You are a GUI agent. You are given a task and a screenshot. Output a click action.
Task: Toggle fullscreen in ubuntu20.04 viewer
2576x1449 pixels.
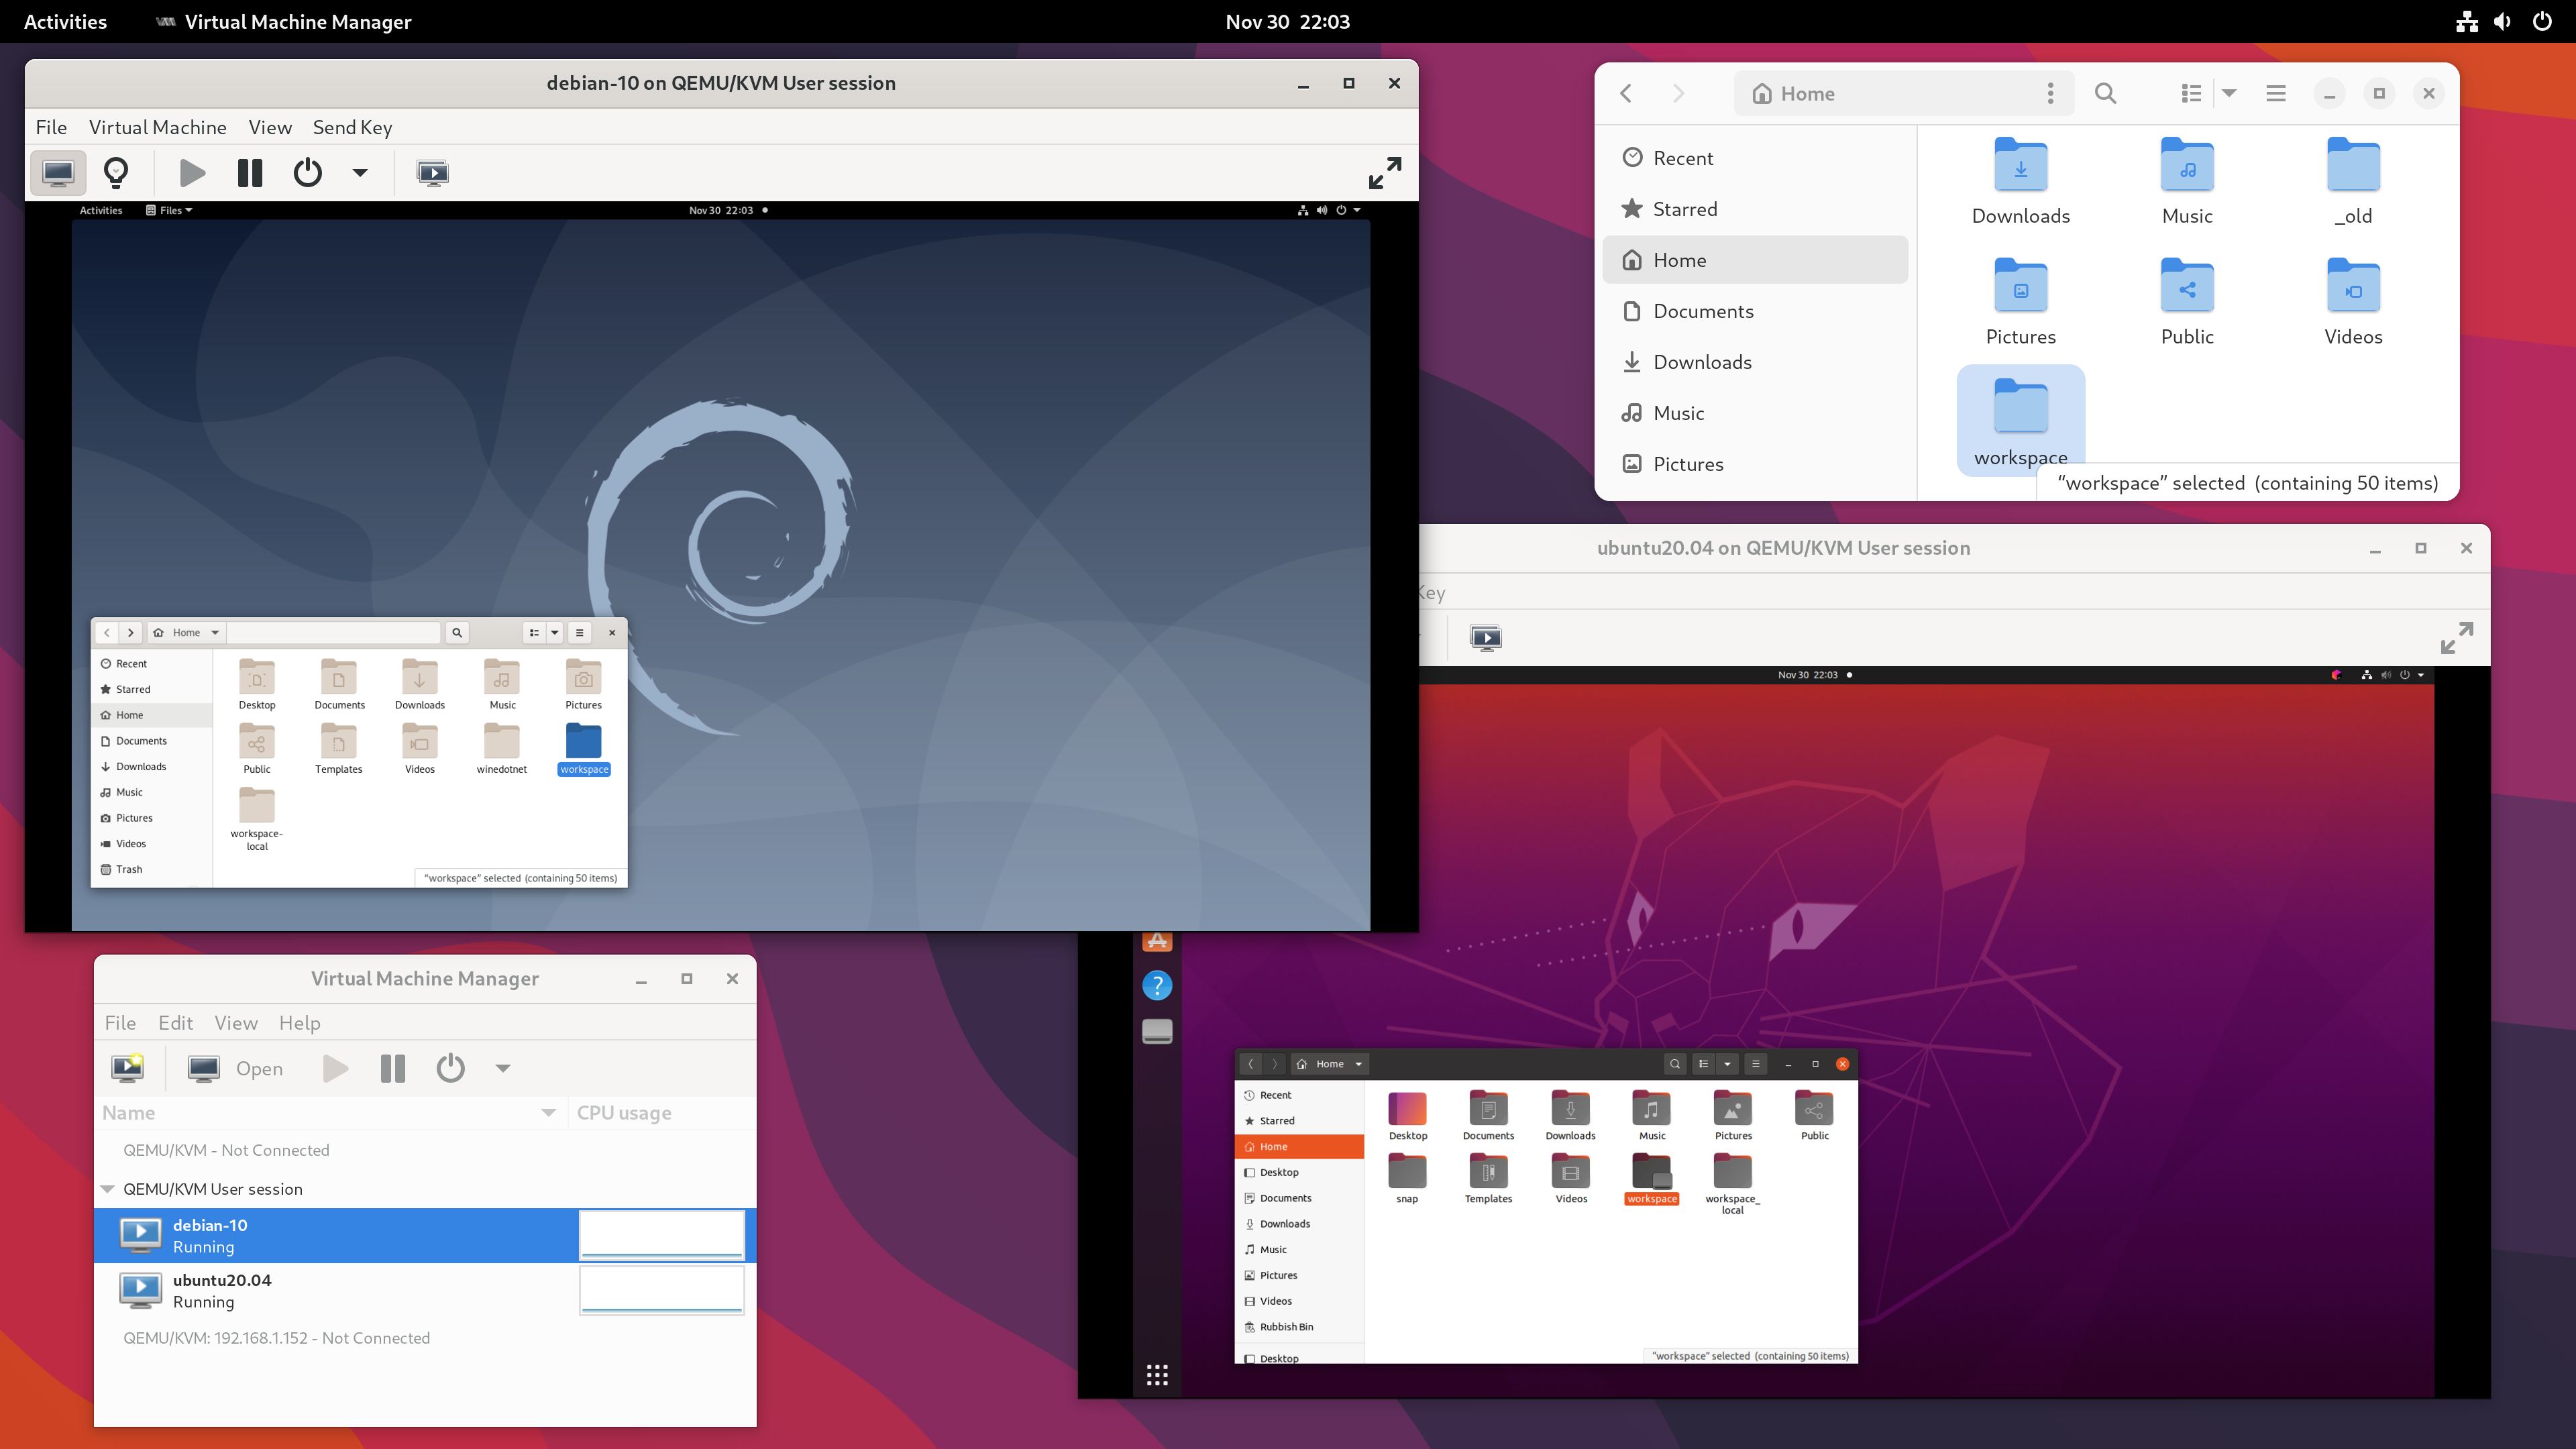click(2456, 638)
